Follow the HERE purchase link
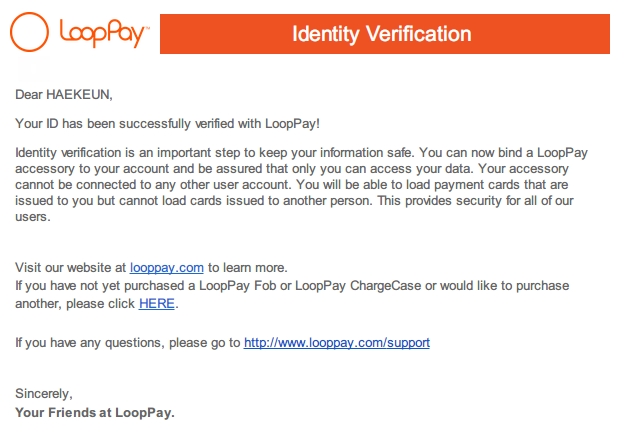Viewport: 625px width, 434px height. tap(157, 304)
